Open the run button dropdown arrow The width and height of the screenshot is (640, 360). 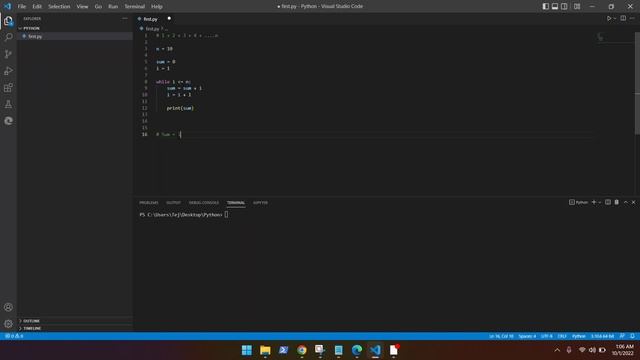tap(615, 18)
